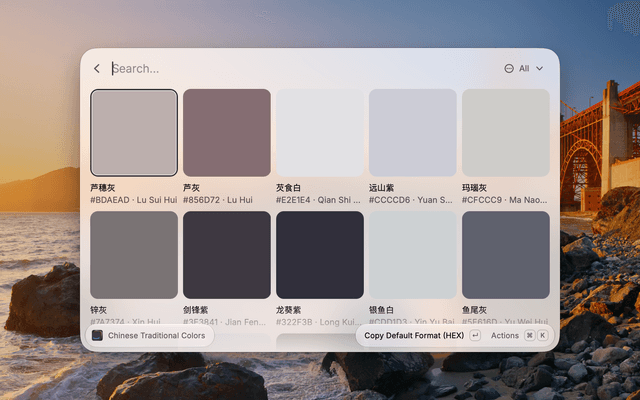Click the name label 剑锋紫
The image size is (640, 400).
195,310
